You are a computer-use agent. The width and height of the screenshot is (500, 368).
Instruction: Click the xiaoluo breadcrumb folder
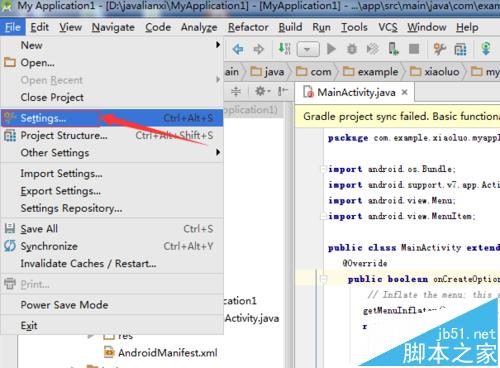(x=435, y=72)
